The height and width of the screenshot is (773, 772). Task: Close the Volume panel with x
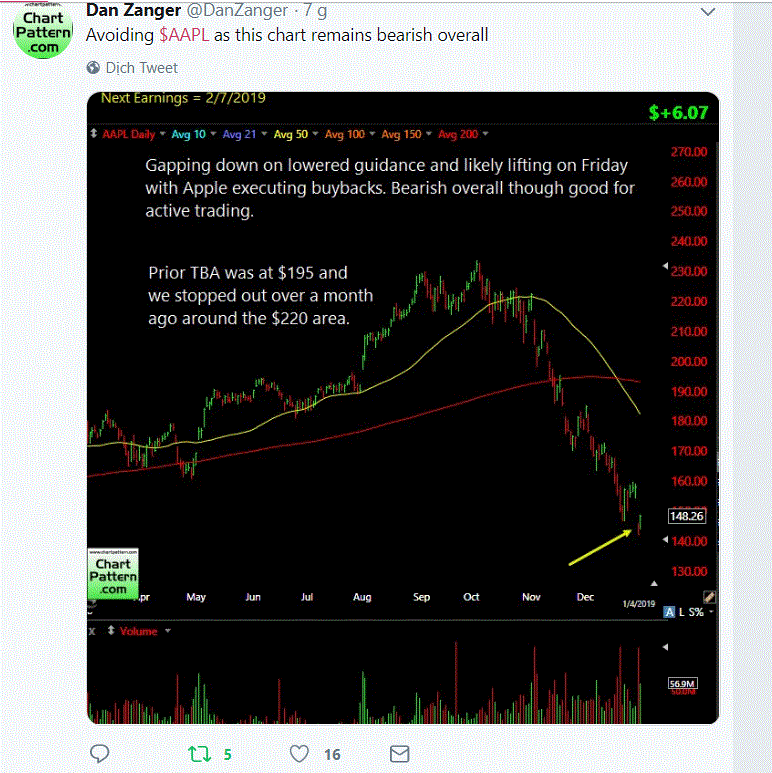tap(92, 631)
